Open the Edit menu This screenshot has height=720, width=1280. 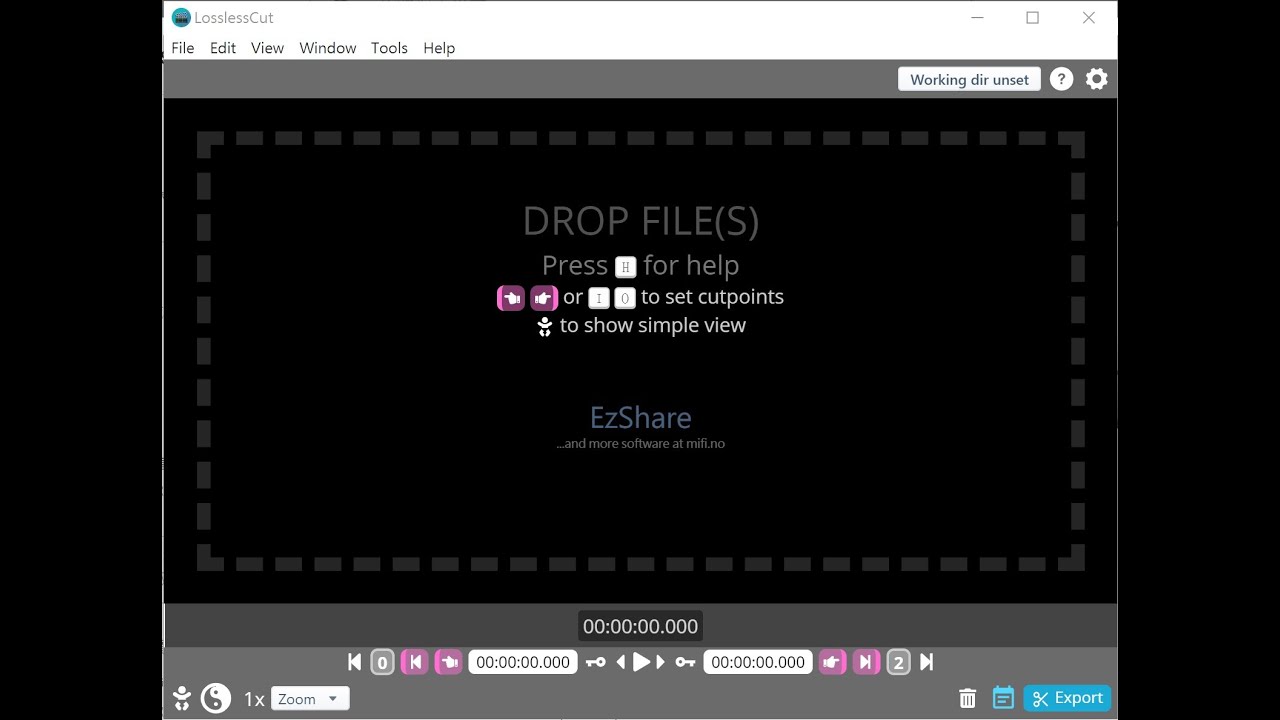[223, 48]
